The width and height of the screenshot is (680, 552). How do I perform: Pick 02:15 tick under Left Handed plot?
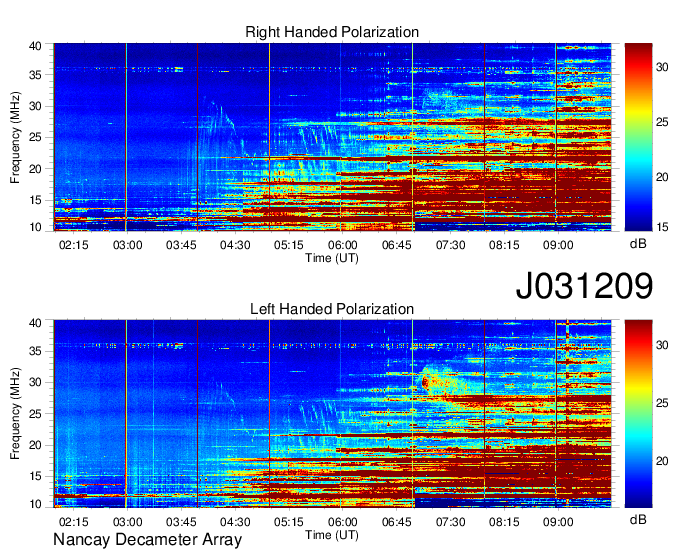point(74,522)
